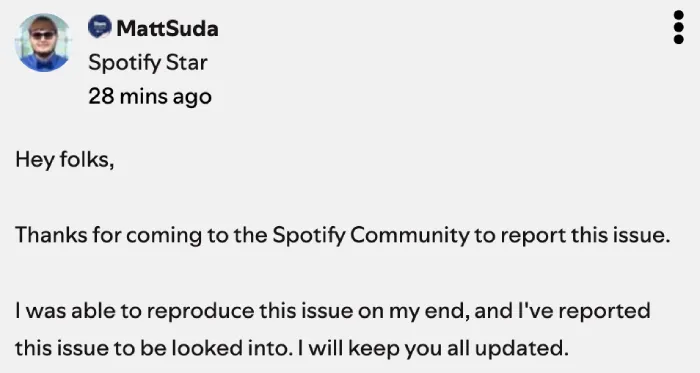The height and width of the screenshot is (373, 700).
Task: Click MattSuda's profile avatar picture
Action: pyautogui.click(x=43, y=42)
